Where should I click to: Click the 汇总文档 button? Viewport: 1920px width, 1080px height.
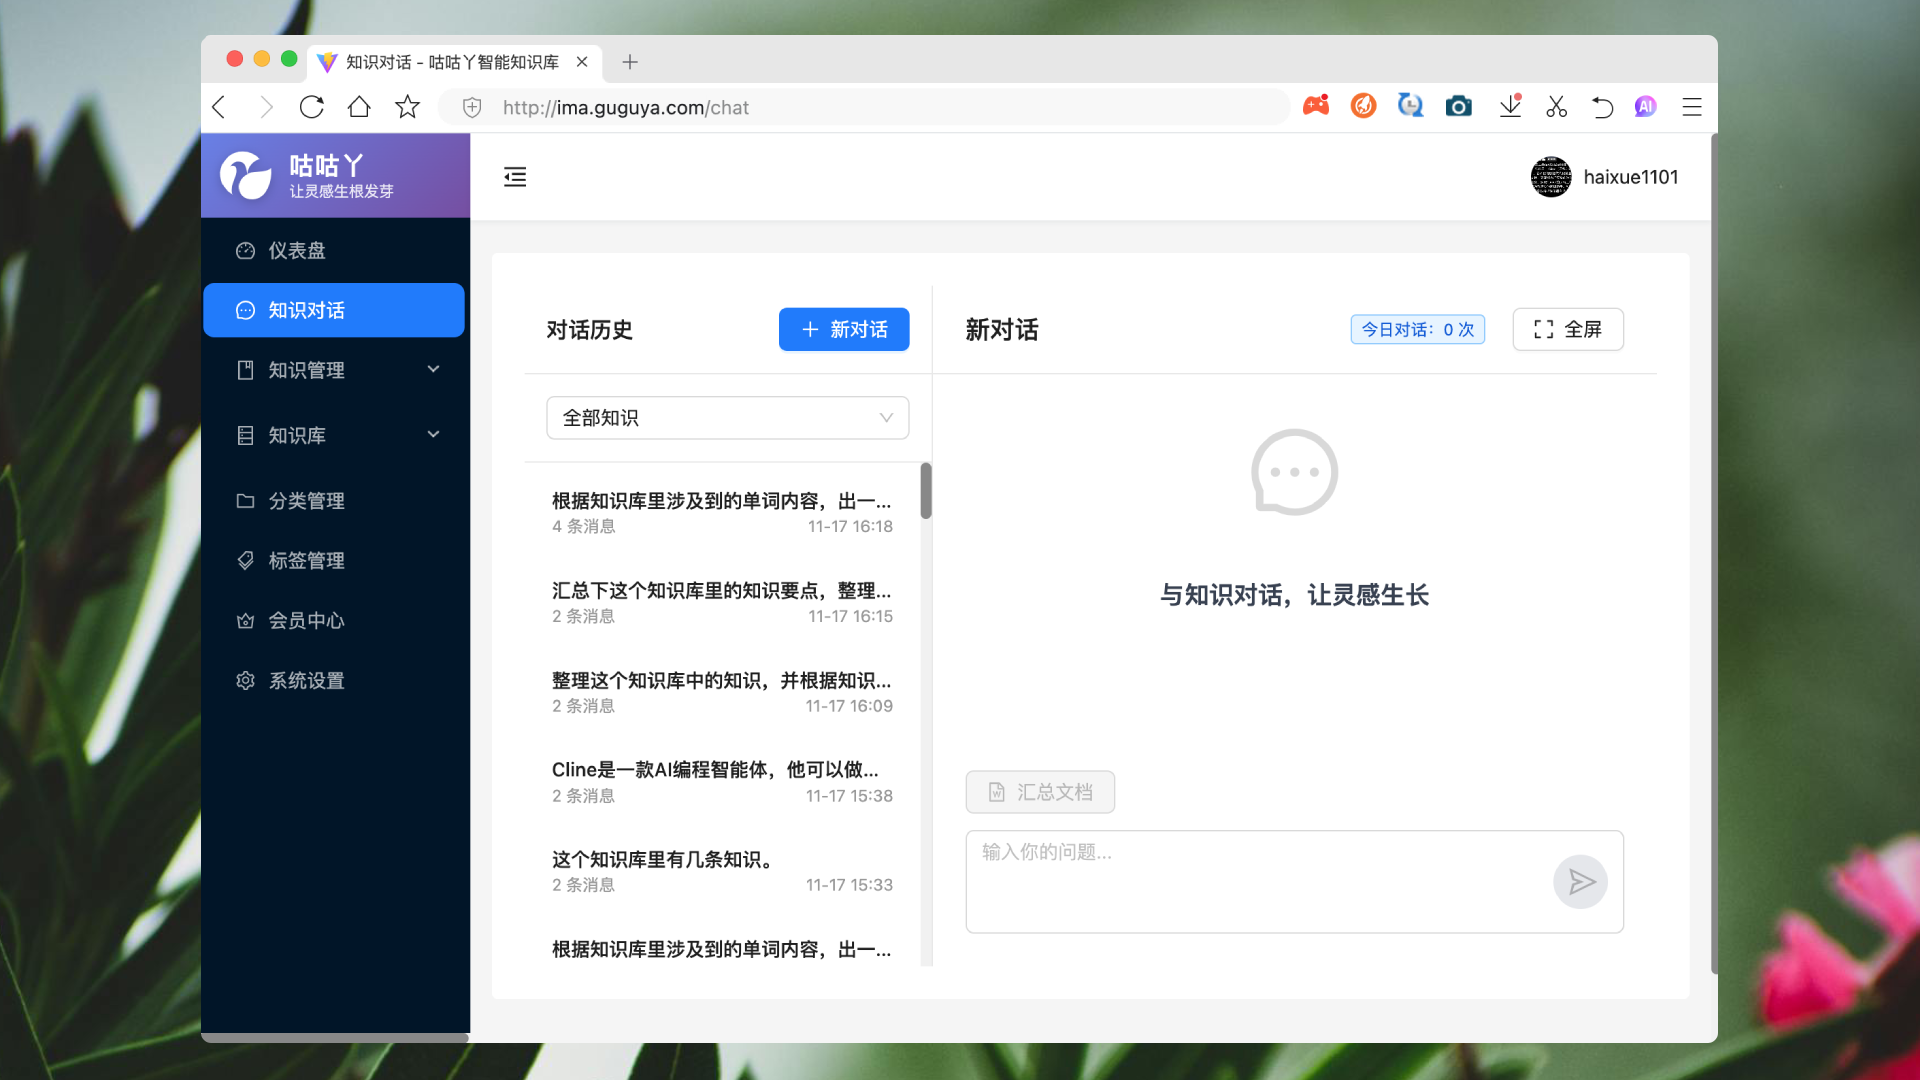pyautogui.click(x=1040, y=791)
